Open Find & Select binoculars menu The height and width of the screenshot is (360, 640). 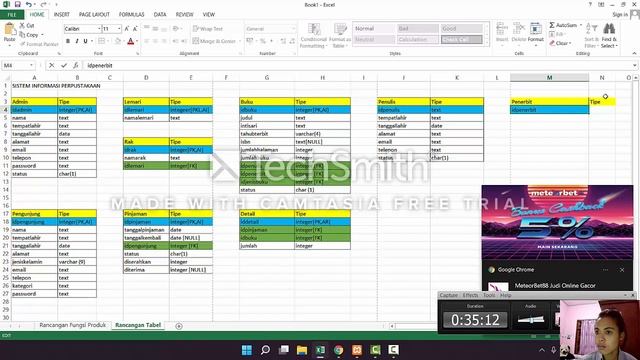click(609, 36)
